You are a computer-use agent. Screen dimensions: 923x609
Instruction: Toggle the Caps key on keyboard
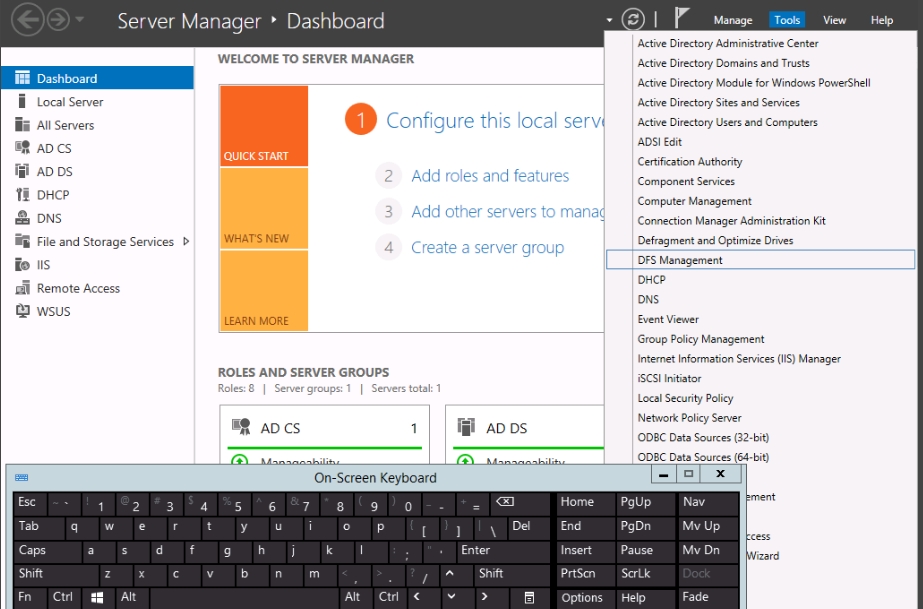tap(47, 551)
